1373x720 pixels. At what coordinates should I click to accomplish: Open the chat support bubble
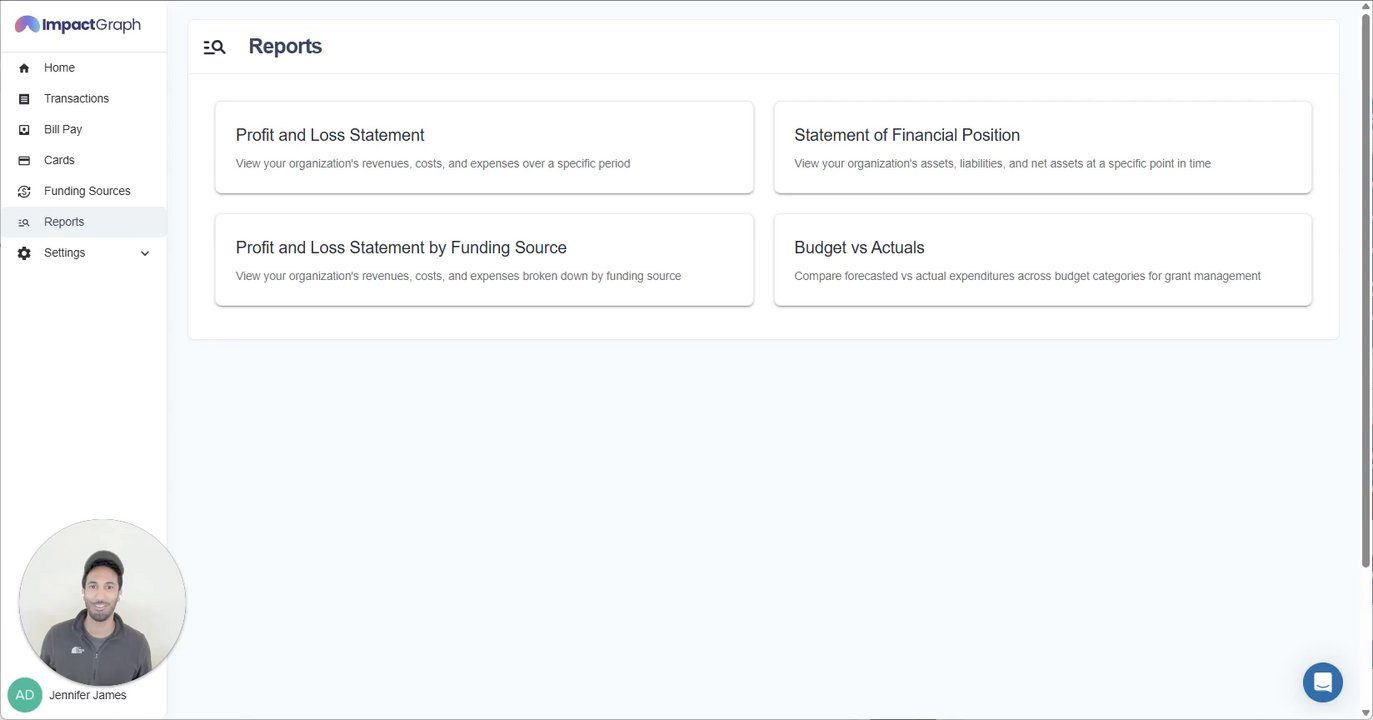click(x=1322, y=683)
